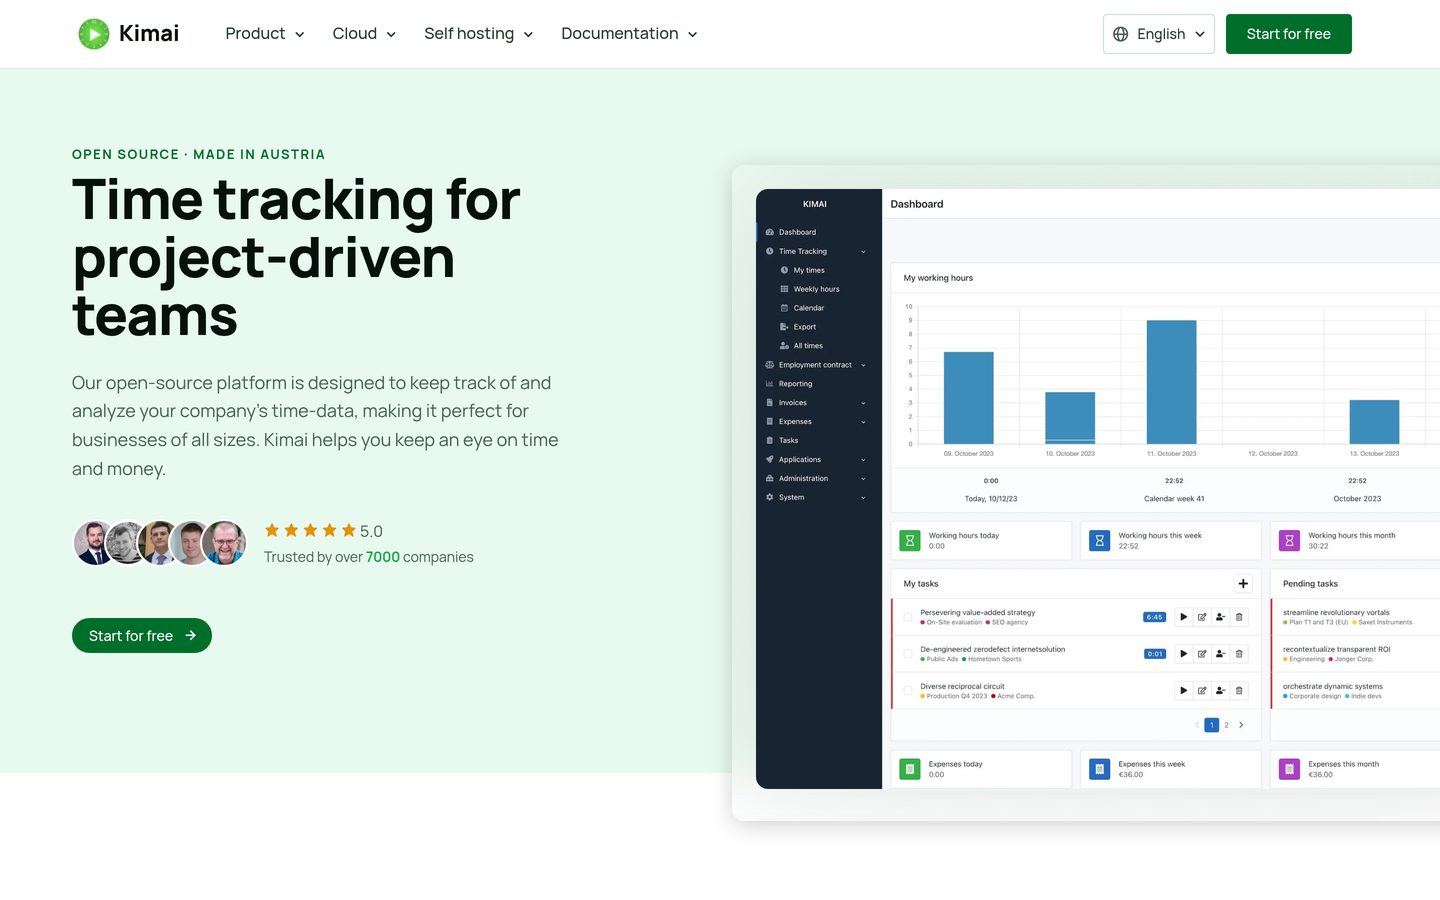Click the blue Expenses this week icon
Image resolution: width=1440 pixels, height=900 pixels.
[x=1099, y=769]
